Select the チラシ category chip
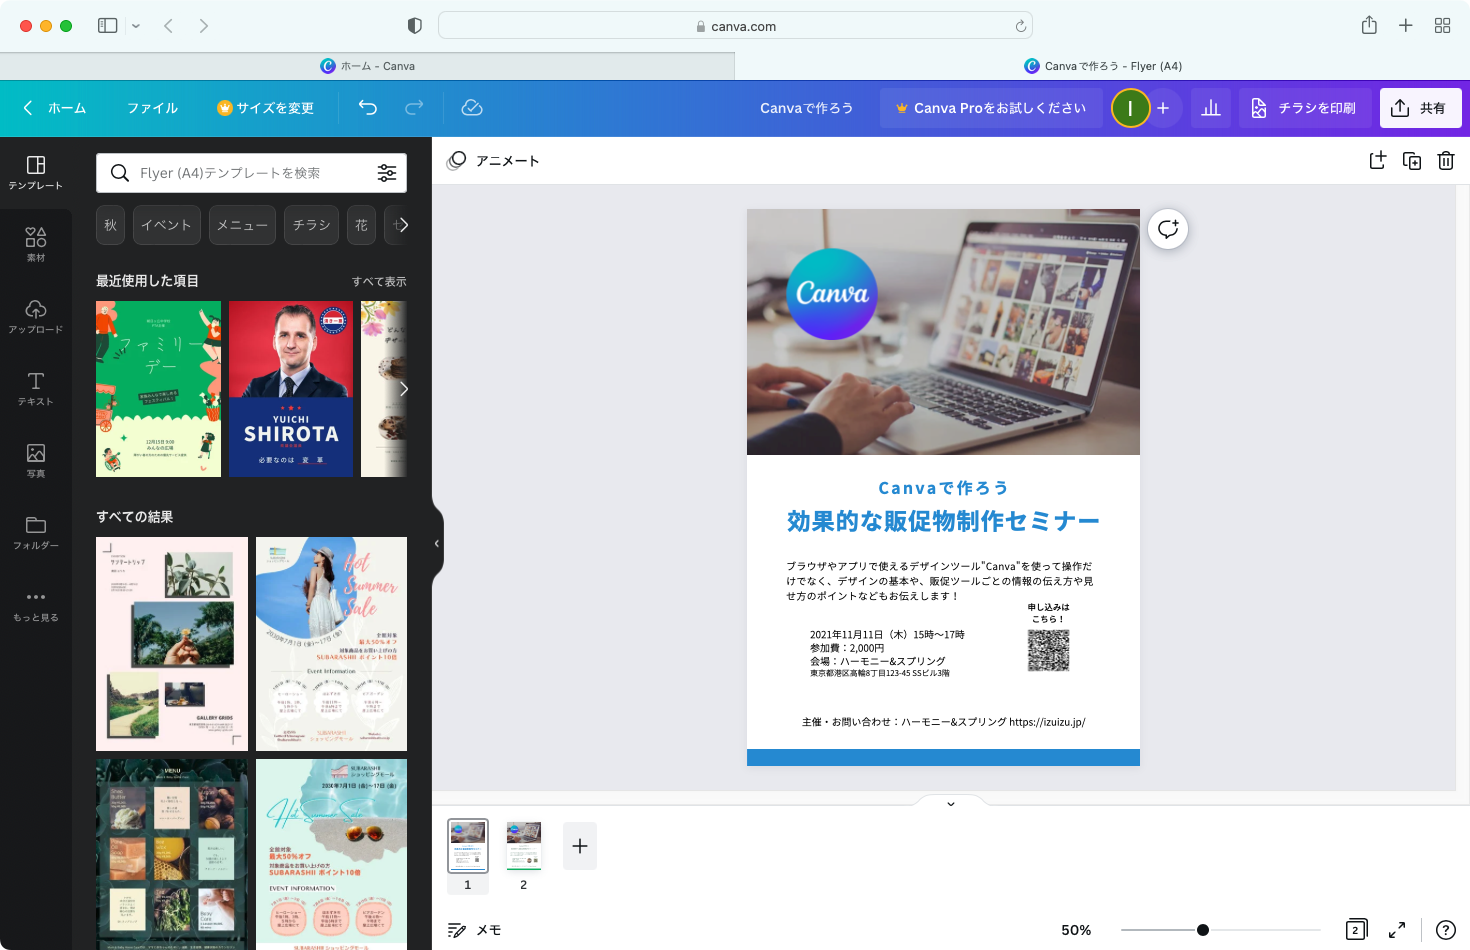Screen dimensions: 1470x950 click(311, 225)
